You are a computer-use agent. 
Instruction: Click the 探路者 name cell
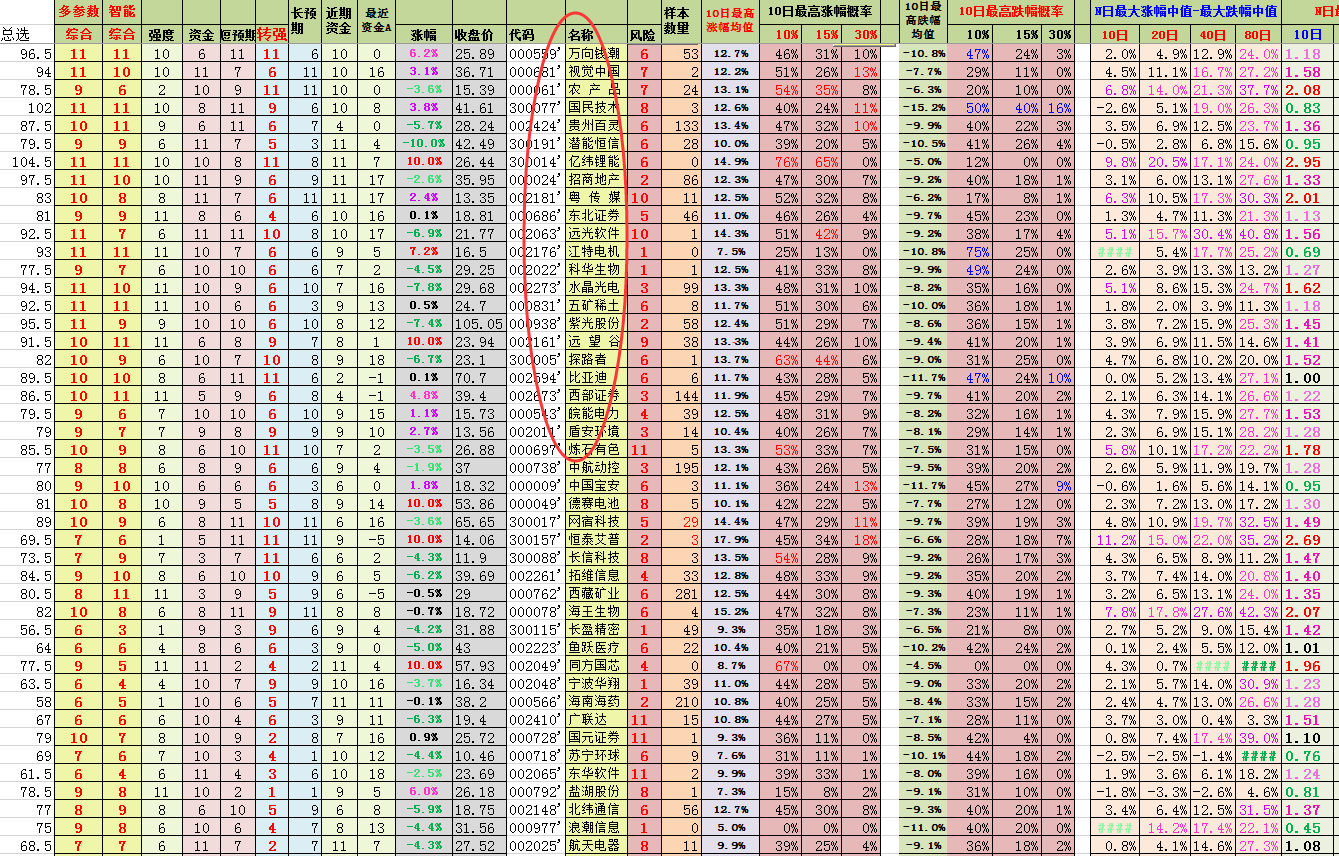tap(596, 359)
